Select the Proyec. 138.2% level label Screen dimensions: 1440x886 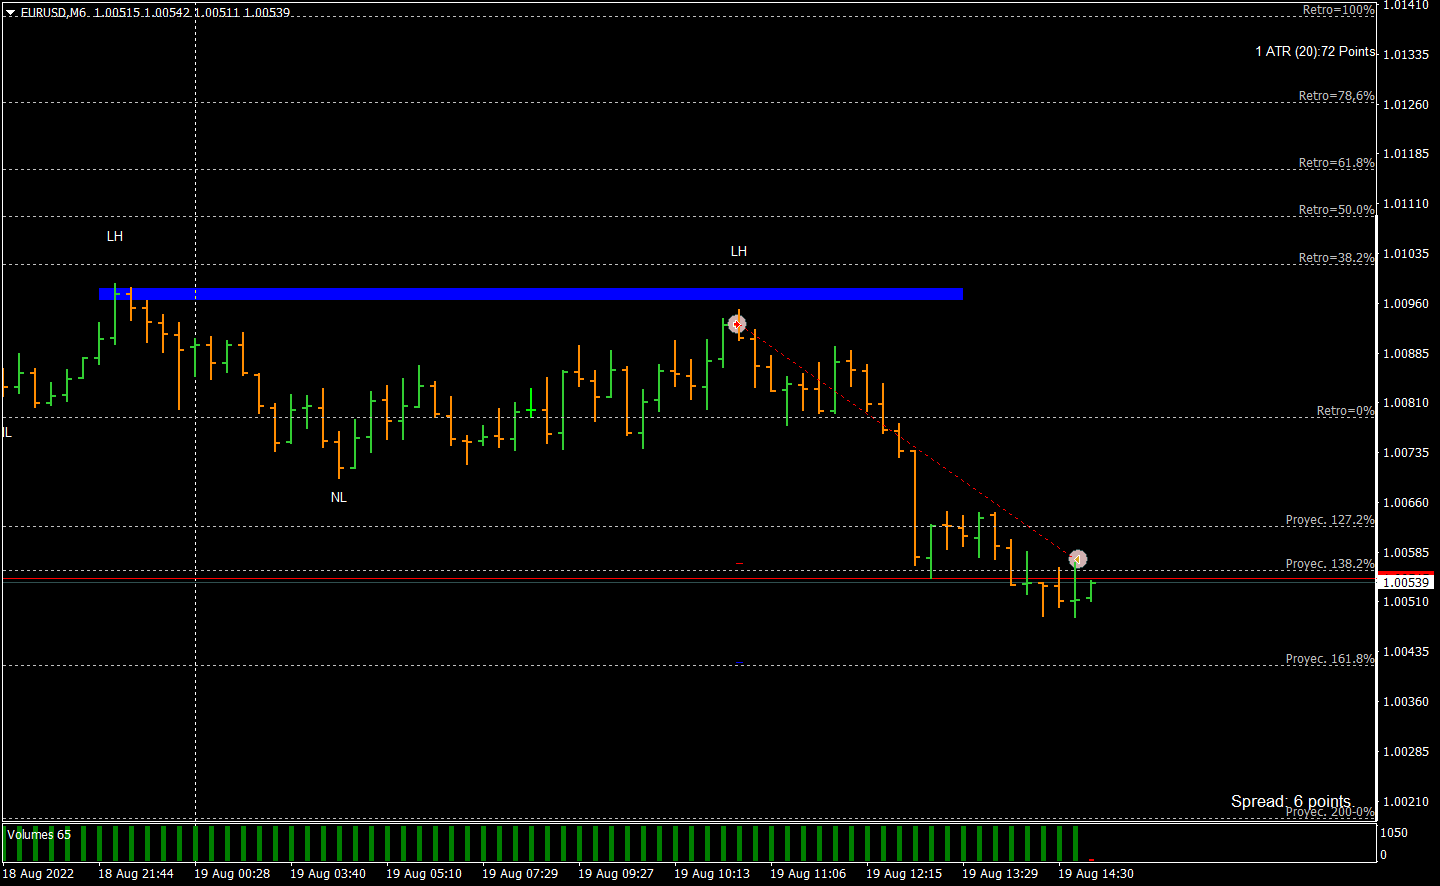[1330, 564]
